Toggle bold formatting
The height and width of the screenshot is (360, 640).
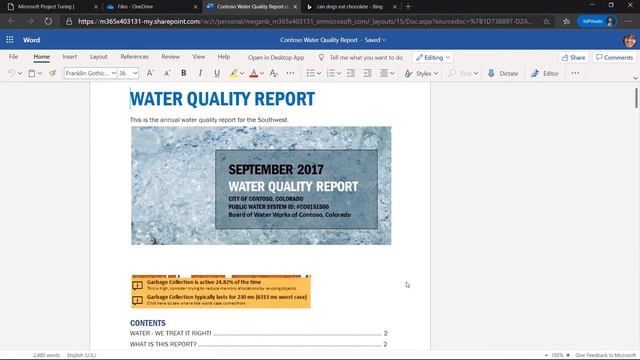point(184,73)
